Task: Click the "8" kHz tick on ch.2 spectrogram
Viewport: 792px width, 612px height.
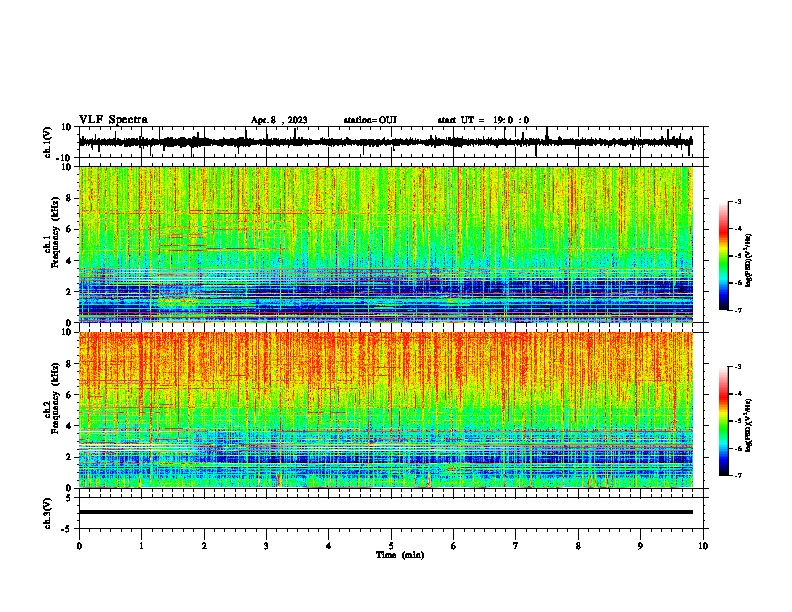Action: pos(69,364)
